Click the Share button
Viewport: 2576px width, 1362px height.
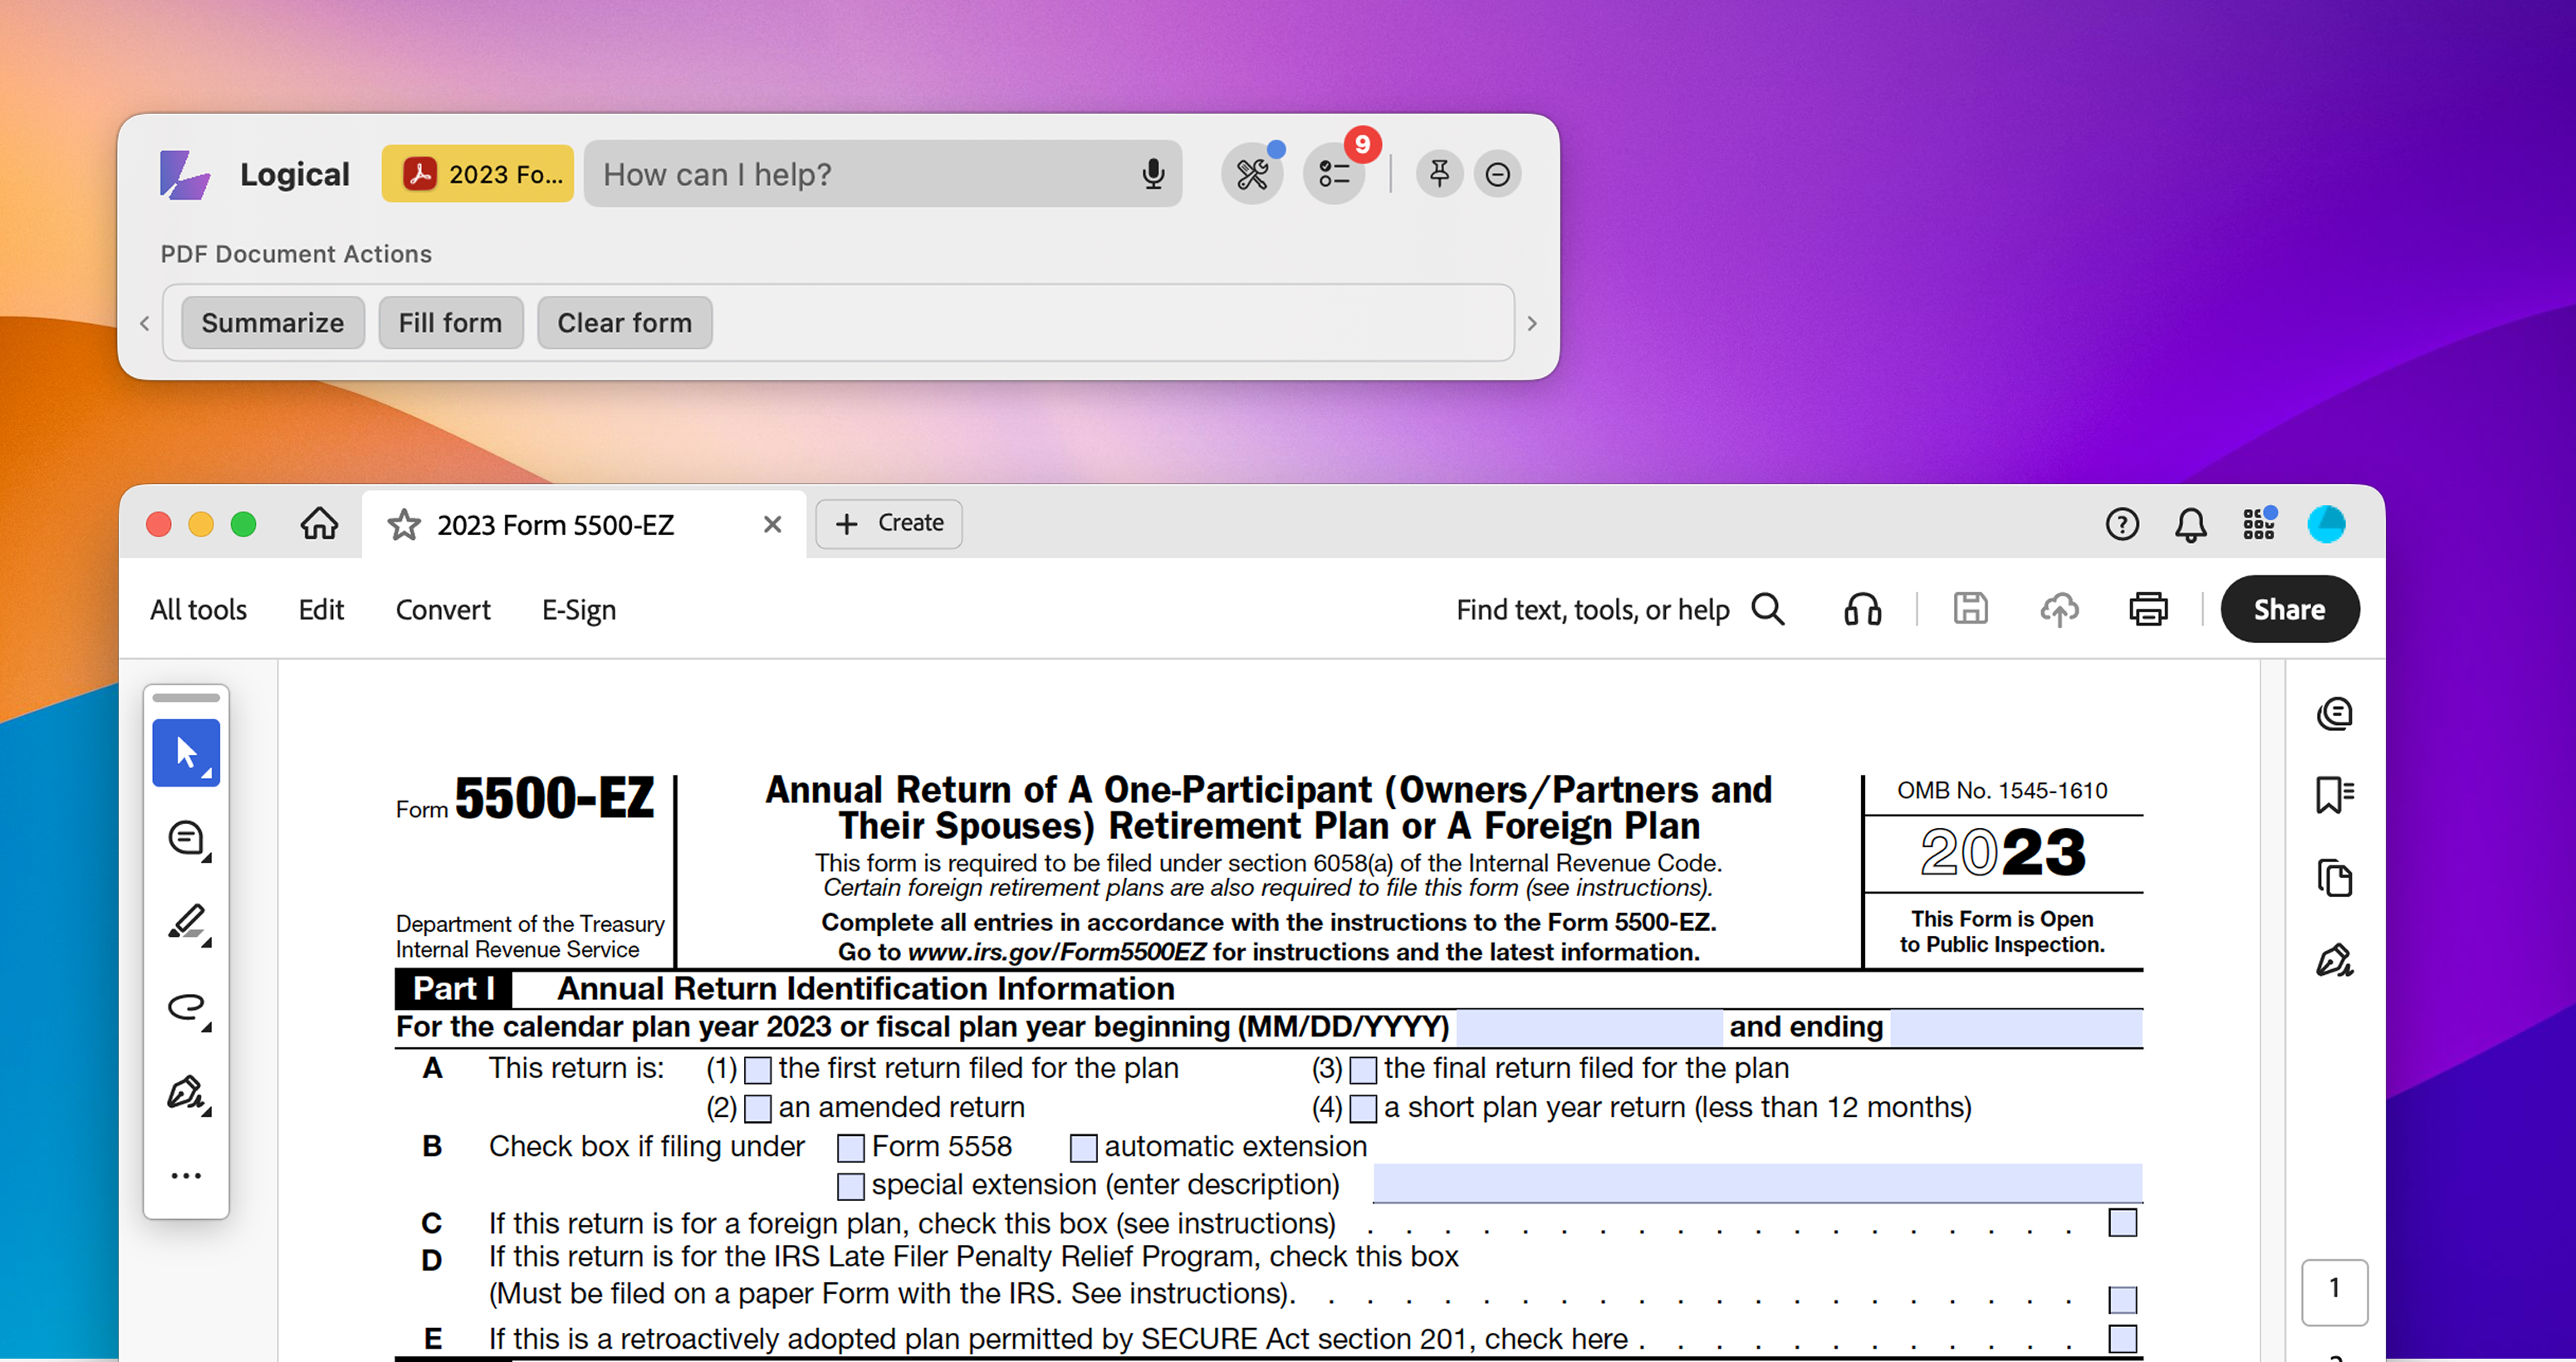2289,609
